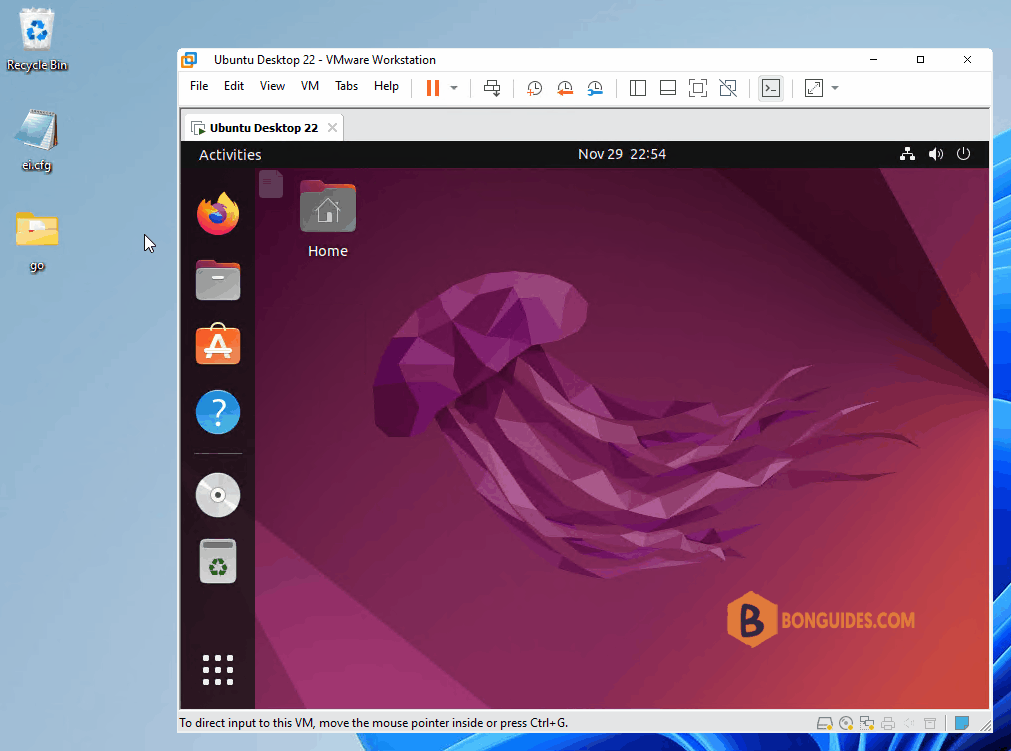Click the CD/DVD device status icon
The image size is (1011, 751).
tap(846, 723)
